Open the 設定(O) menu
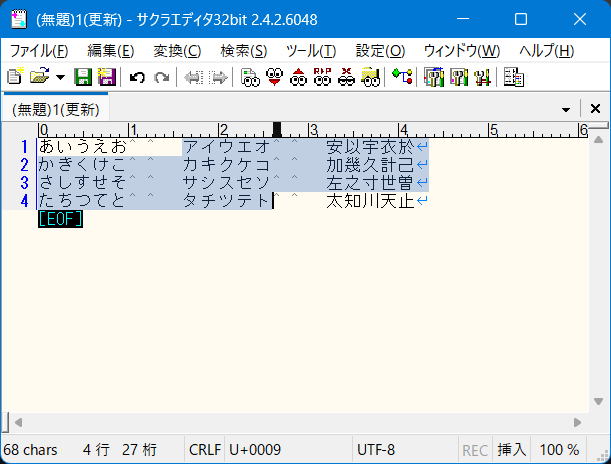This screenshot has height=464, width=611. point(380,51)
